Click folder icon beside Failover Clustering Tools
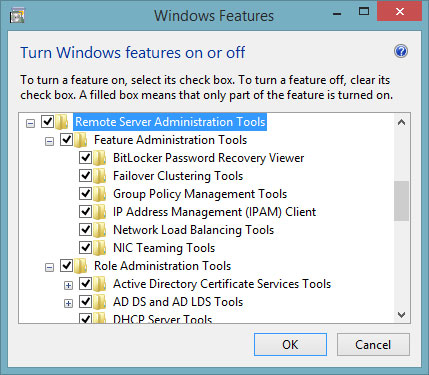429x375 pixels. pyautogui.click(x=99, y=176)
